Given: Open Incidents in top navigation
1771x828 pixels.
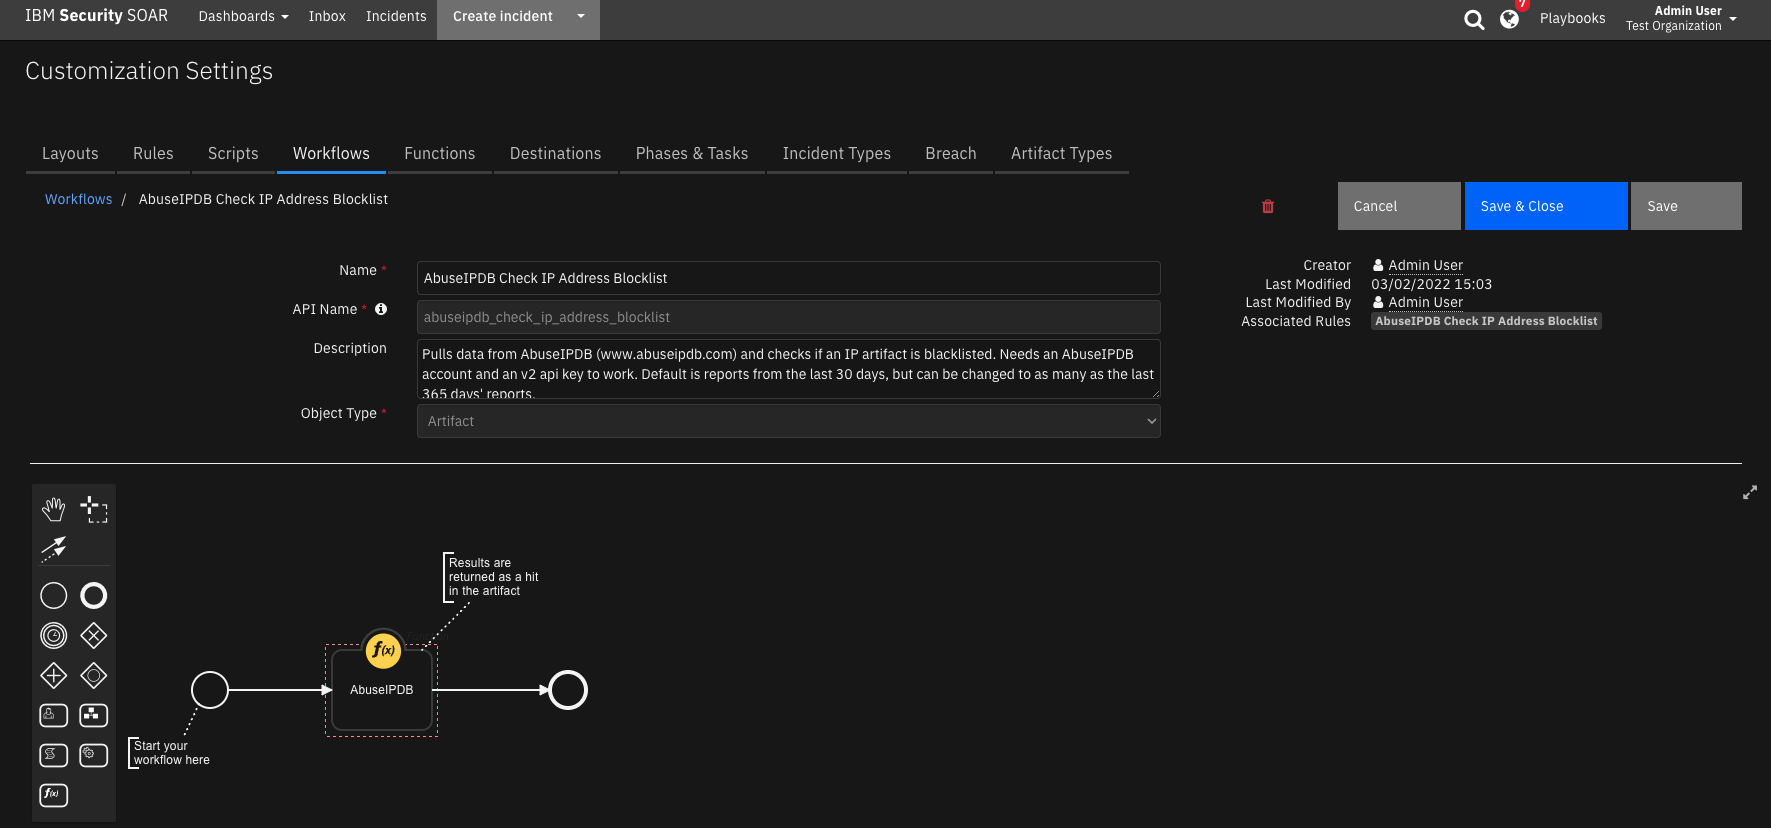Looking at the screenshot, I should [396, 16].
